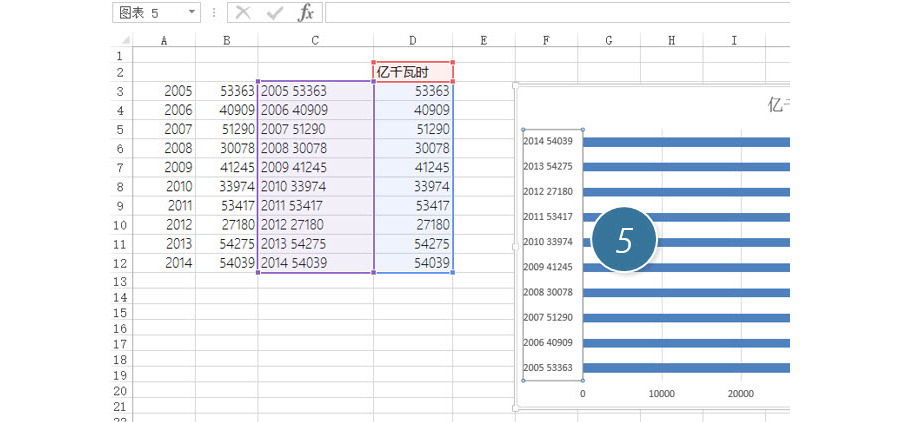Click chart axis label 2005 53363
Viewport: 900px width, 422px height.
coord(548,367)
